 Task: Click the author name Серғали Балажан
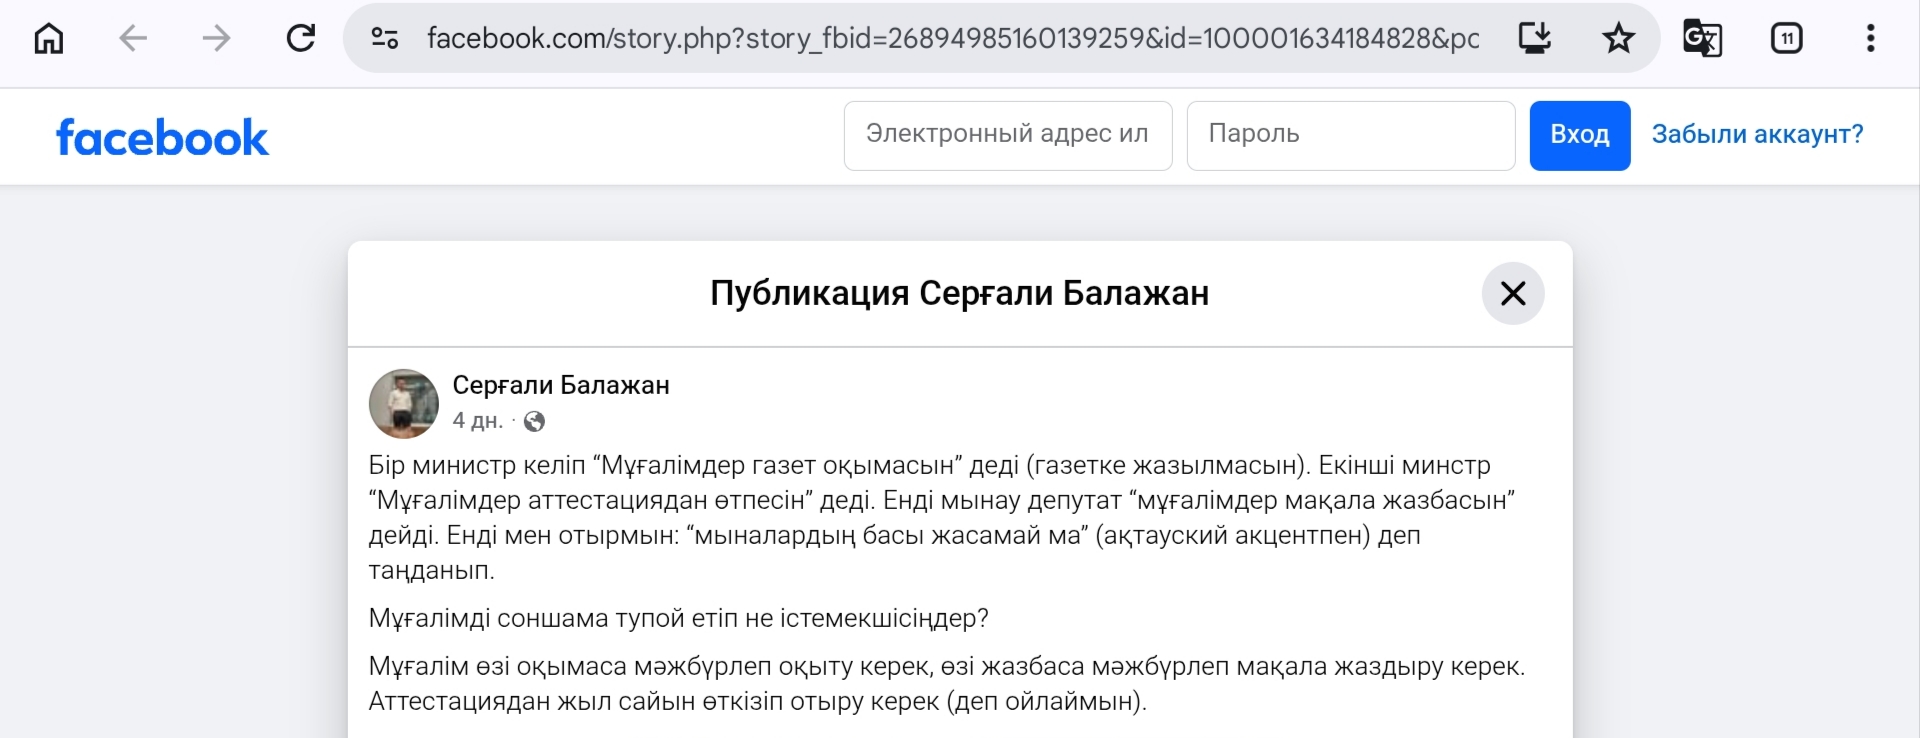pos(561,385)
